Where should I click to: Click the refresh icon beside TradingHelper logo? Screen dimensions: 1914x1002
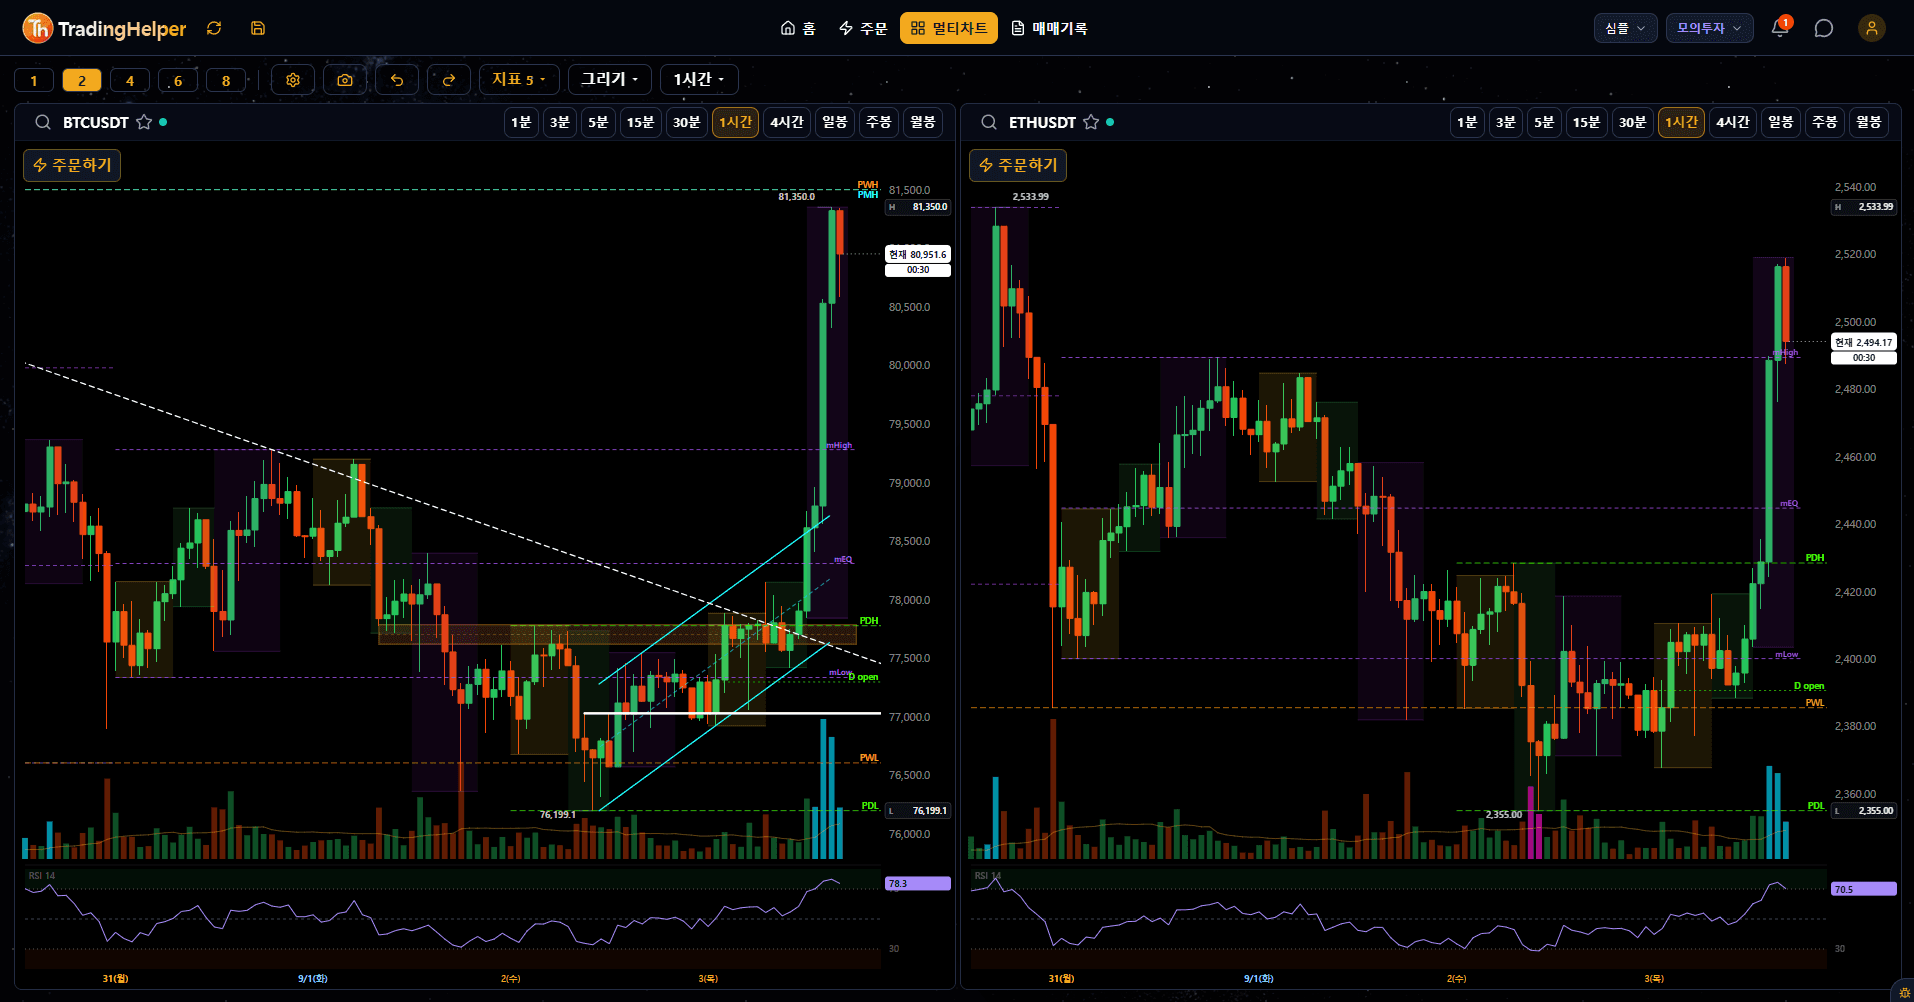(x=214, y=28)
